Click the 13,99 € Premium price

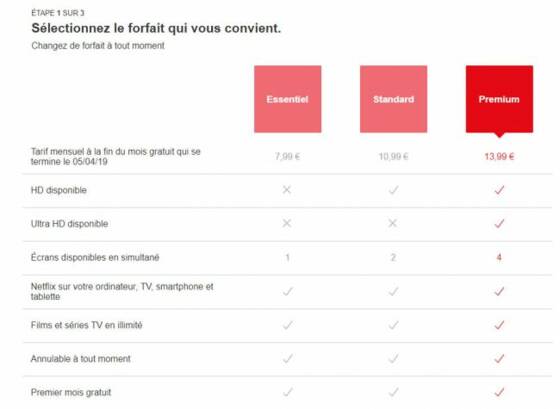point(499,156)
